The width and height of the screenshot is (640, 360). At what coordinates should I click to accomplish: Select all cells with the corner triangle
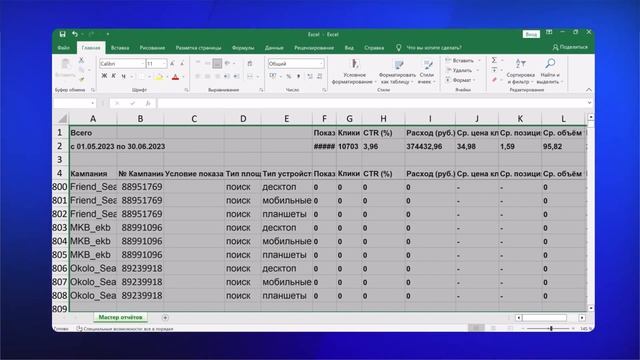pyautogui.click(x=62, y=119)
